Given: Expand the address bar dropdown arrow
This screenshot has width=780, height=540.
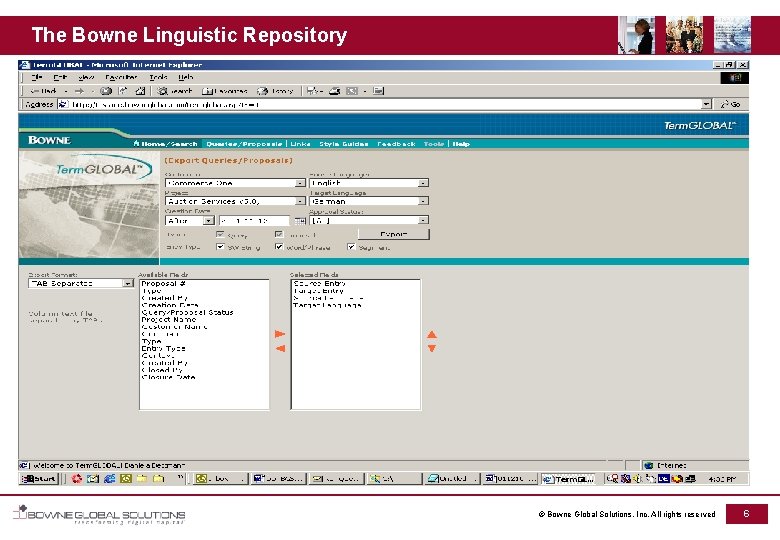Looking at the screenshot, I should coord(706,104).
